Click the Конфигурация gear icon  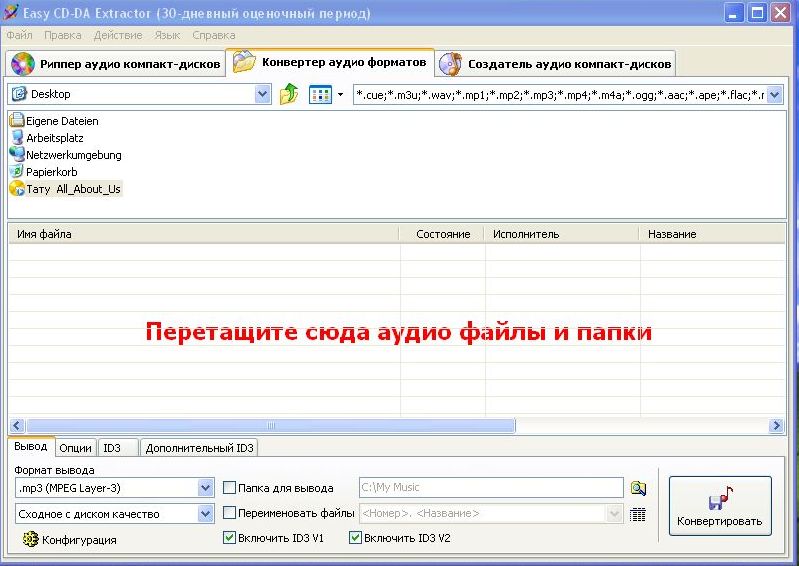click(x=31, y=539)
